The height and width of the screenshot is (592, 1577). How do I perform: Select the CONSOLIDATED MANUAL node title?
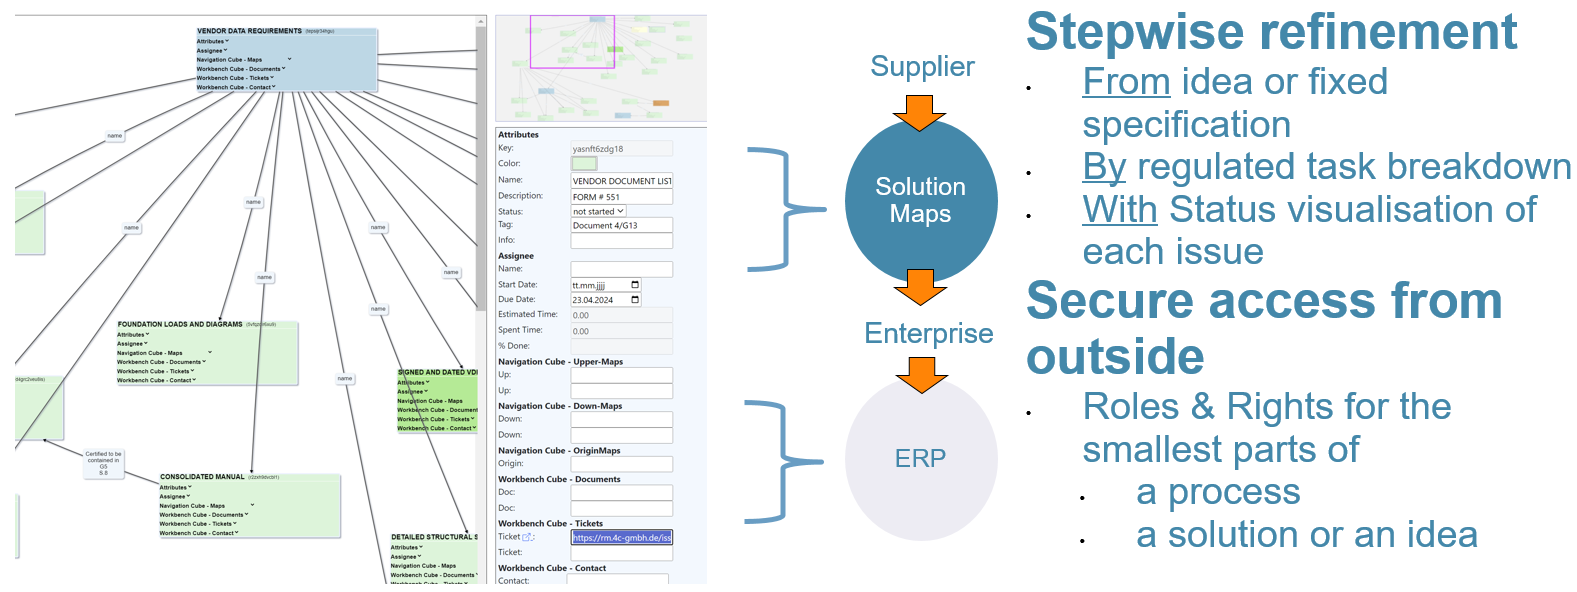[x=202, y=477]
